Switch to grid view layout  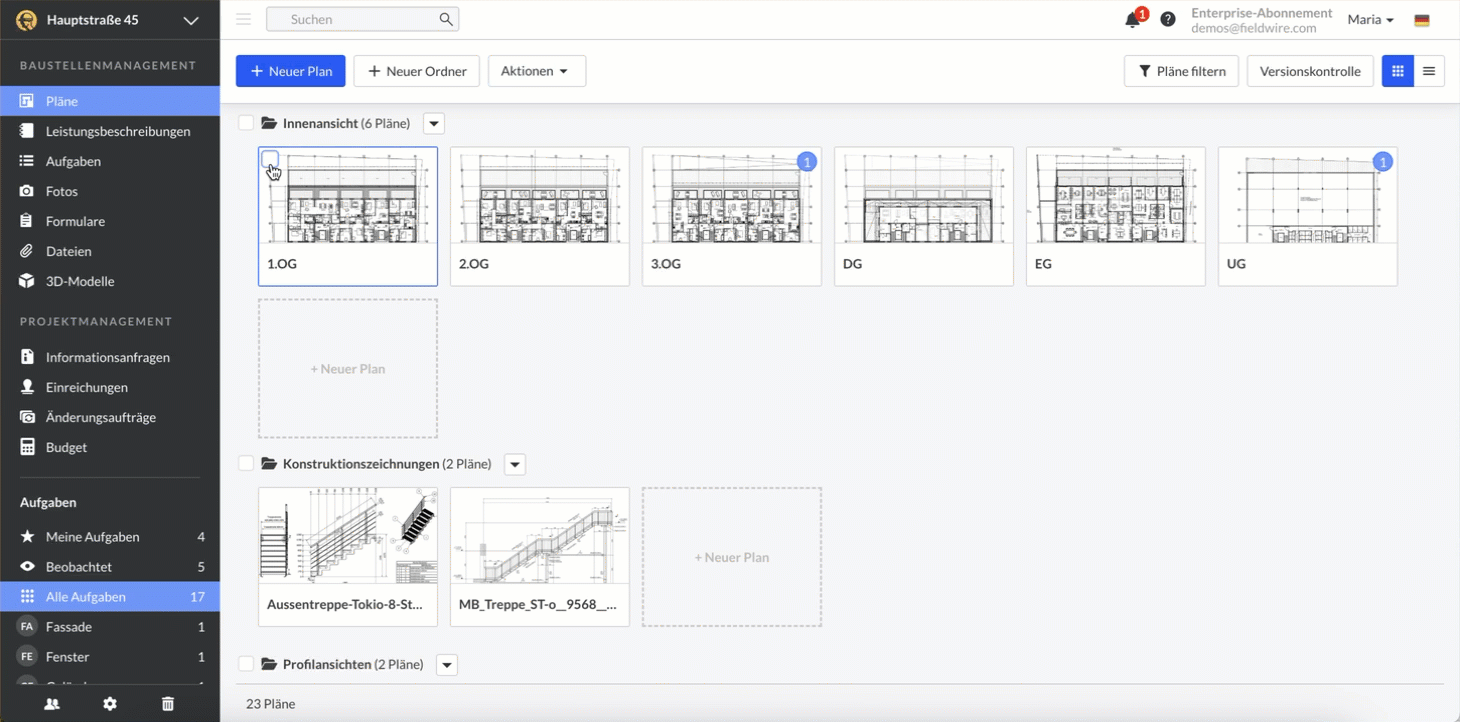1398,71
